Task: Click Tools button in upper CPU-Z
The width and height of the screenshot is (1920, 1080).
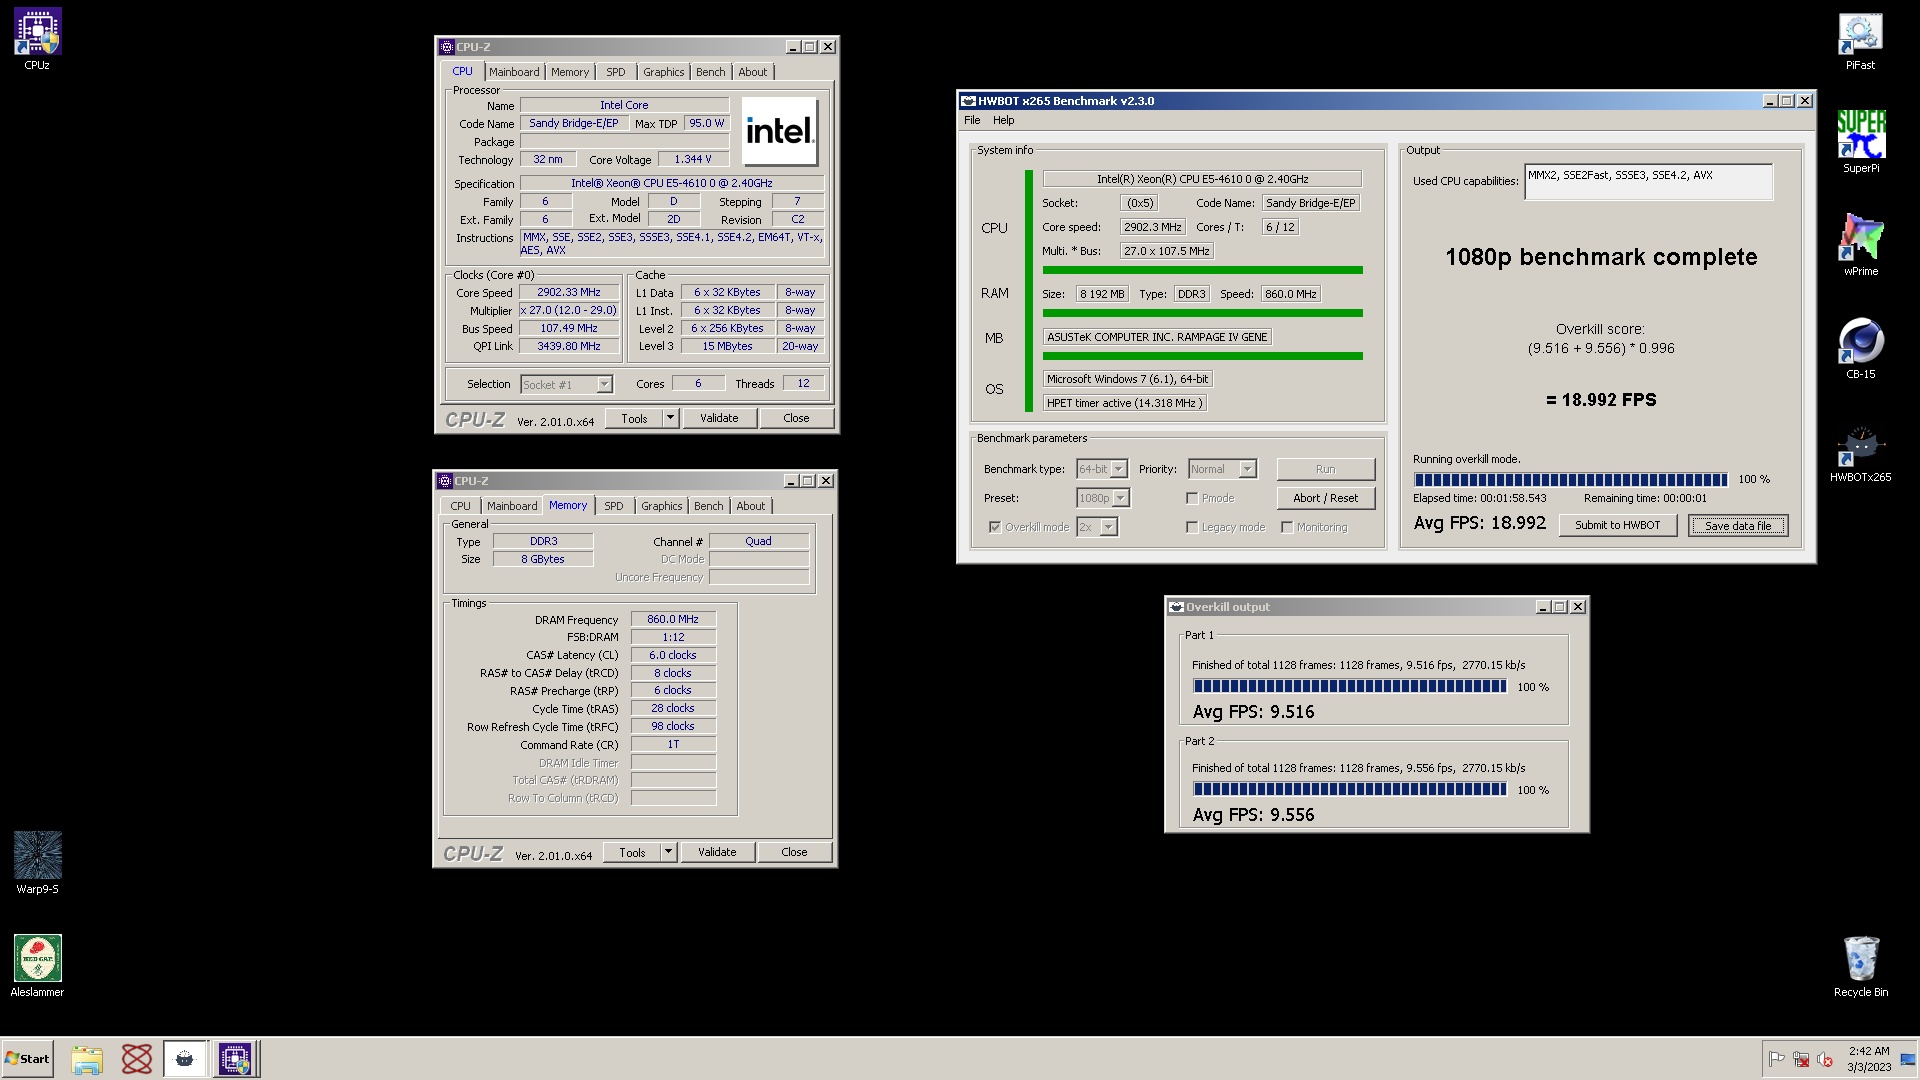Action: (x=634, y=418)
